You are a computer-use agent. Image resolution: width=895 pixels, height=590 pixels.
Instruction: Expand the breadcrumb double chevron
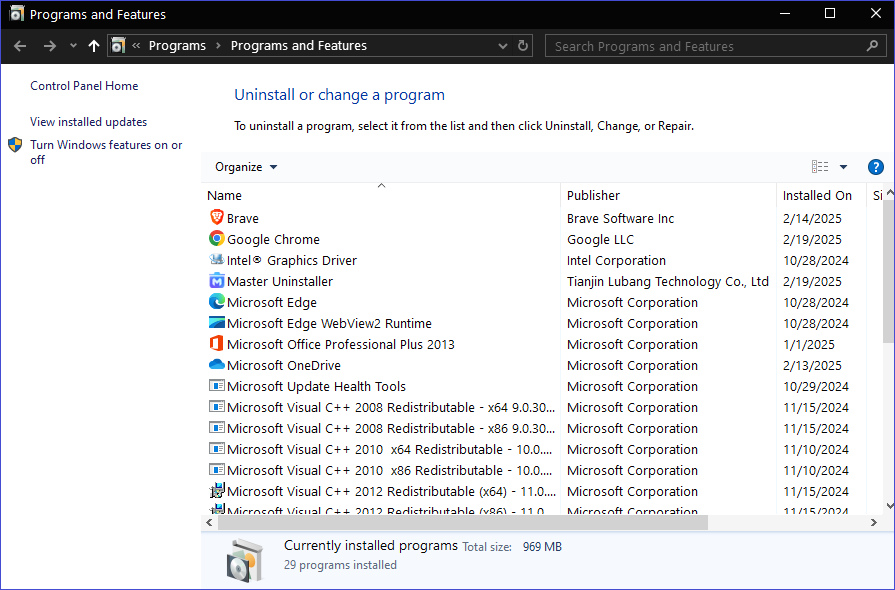pyautogui.click(x=136, y=46)
